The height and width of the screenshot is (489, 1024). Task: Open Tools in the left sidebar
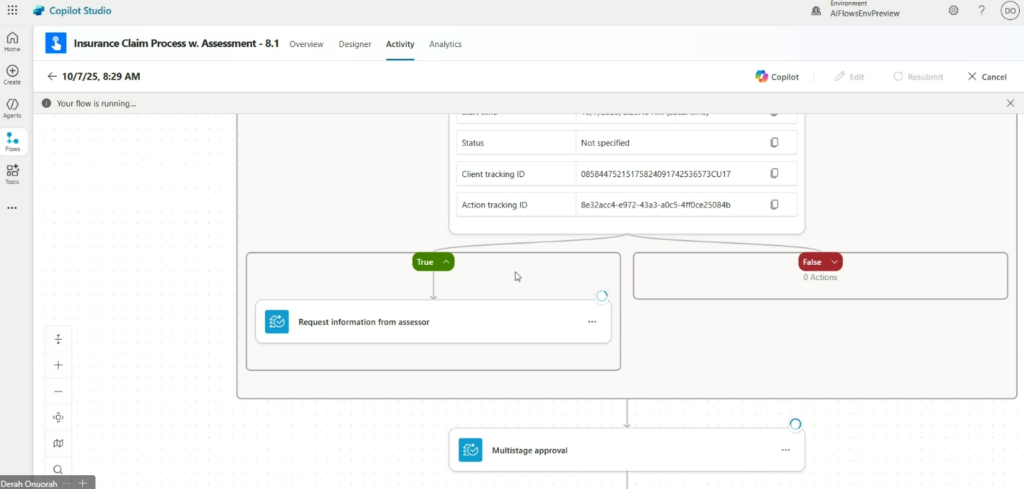[x=12, y=175]
